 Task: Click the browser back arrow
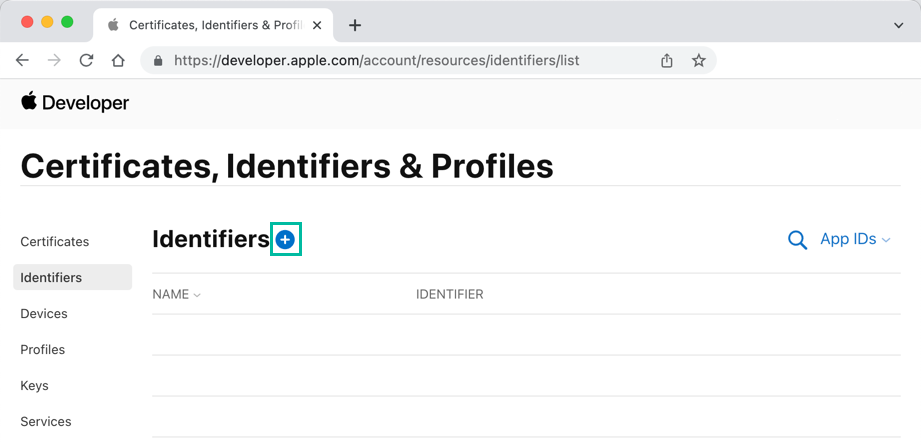point(22,60)
